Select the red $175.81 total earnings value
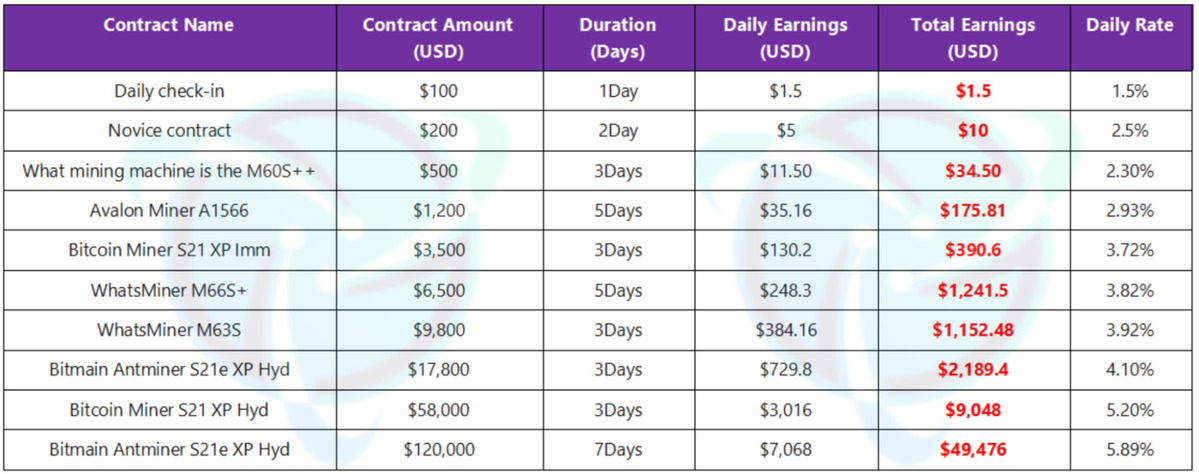The image size is (1199, 474). (973, 210)
